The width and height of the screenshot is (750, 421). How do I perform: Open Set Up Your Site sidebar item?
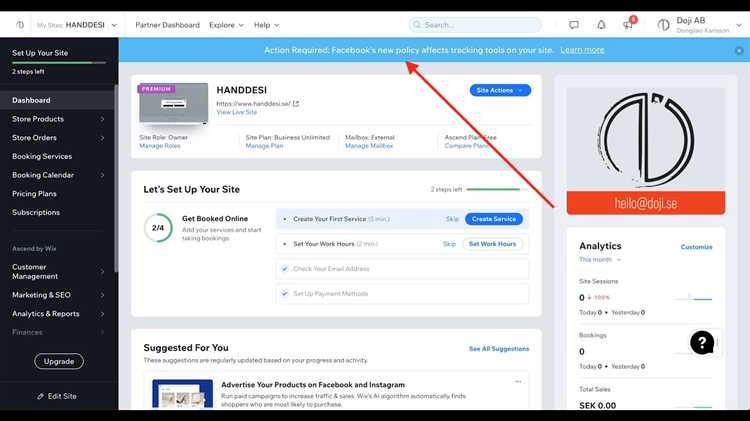[40, 53]
